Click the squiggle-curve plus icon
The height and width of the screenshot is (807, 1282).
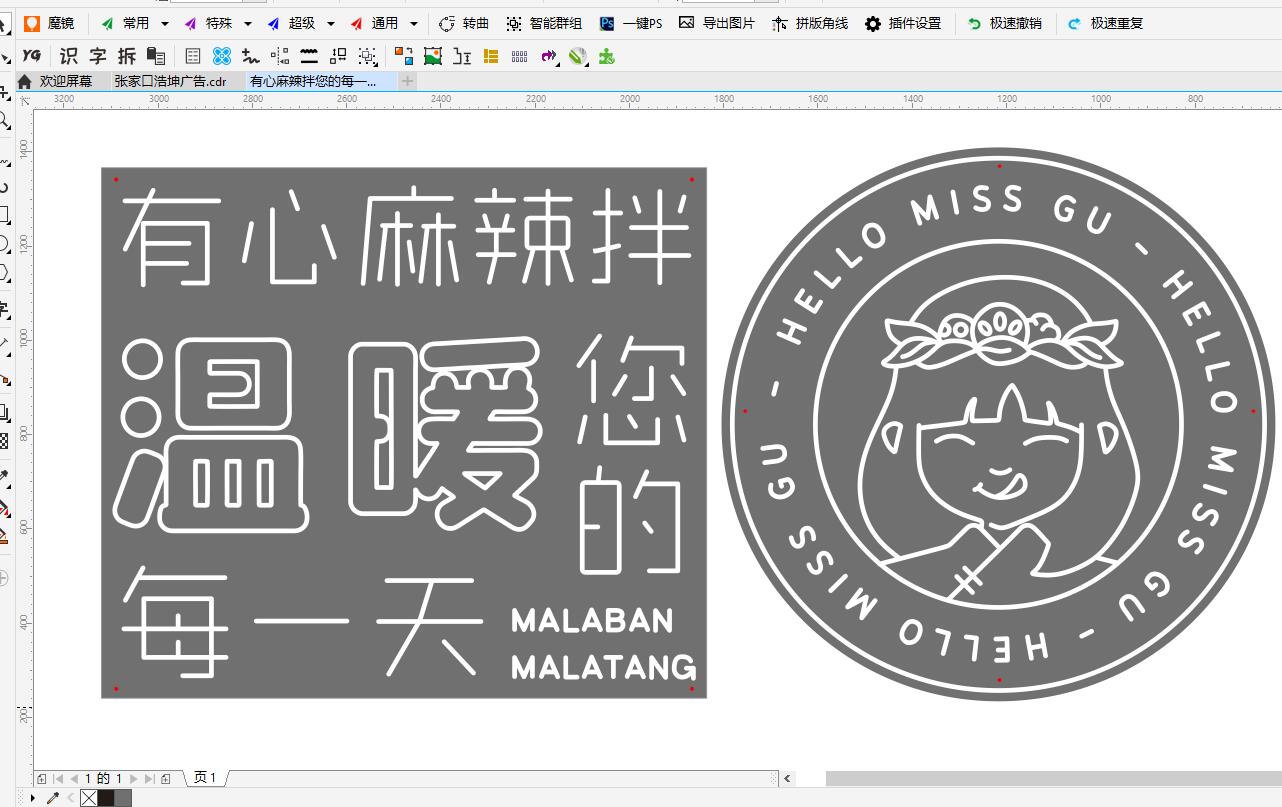[251, 56]
